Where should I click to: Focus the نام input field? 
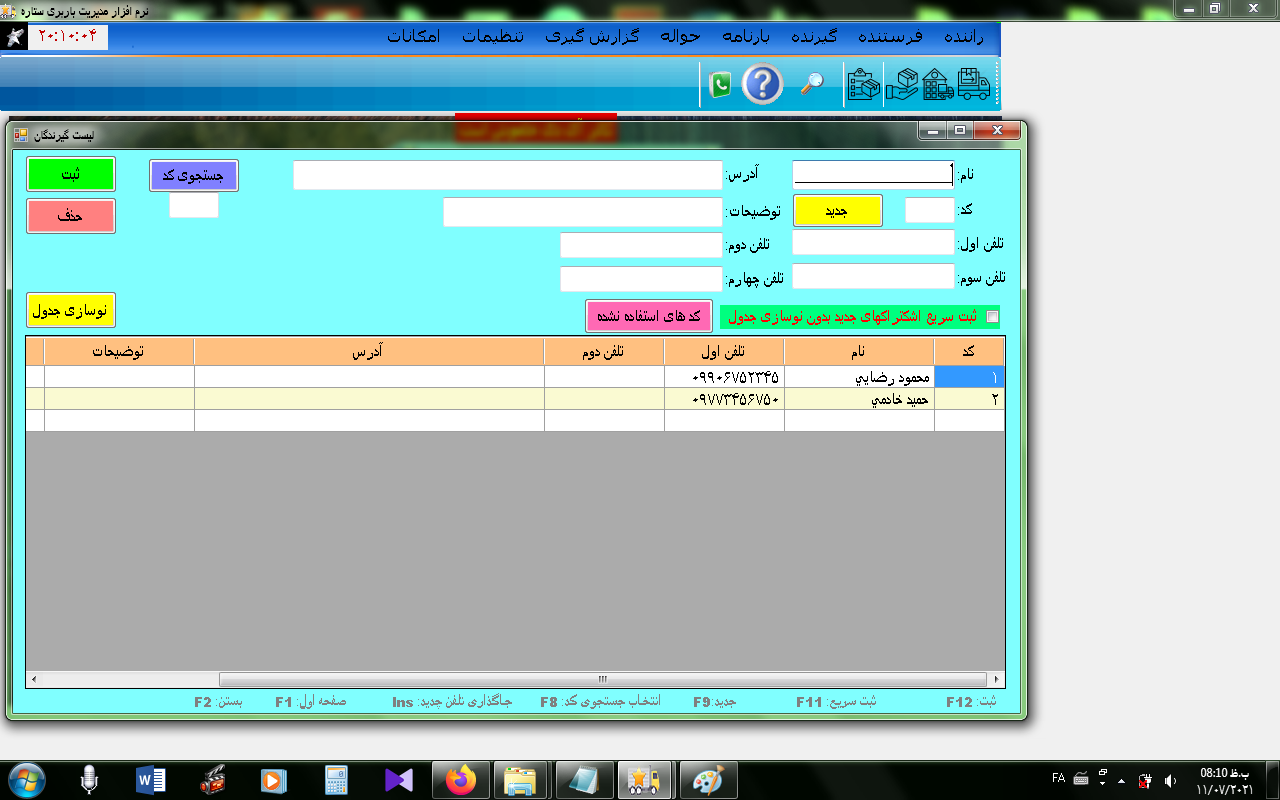click(x=874, y=174)
